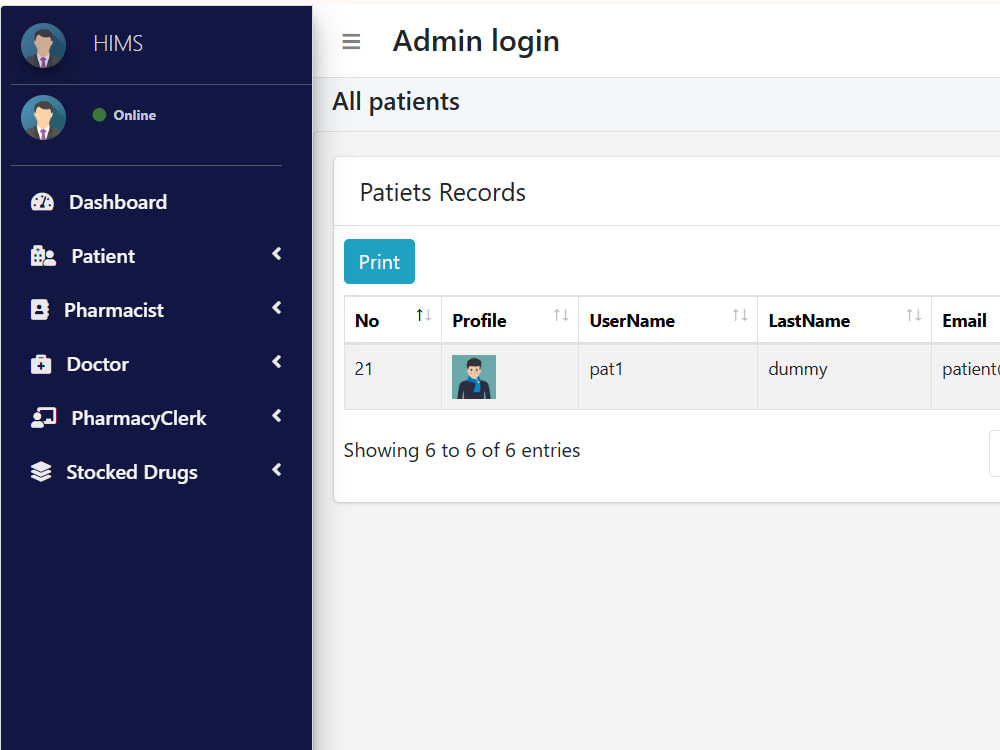Click the Dashboard gauge icon
1000x750 pixels.
tap(43, 202)
